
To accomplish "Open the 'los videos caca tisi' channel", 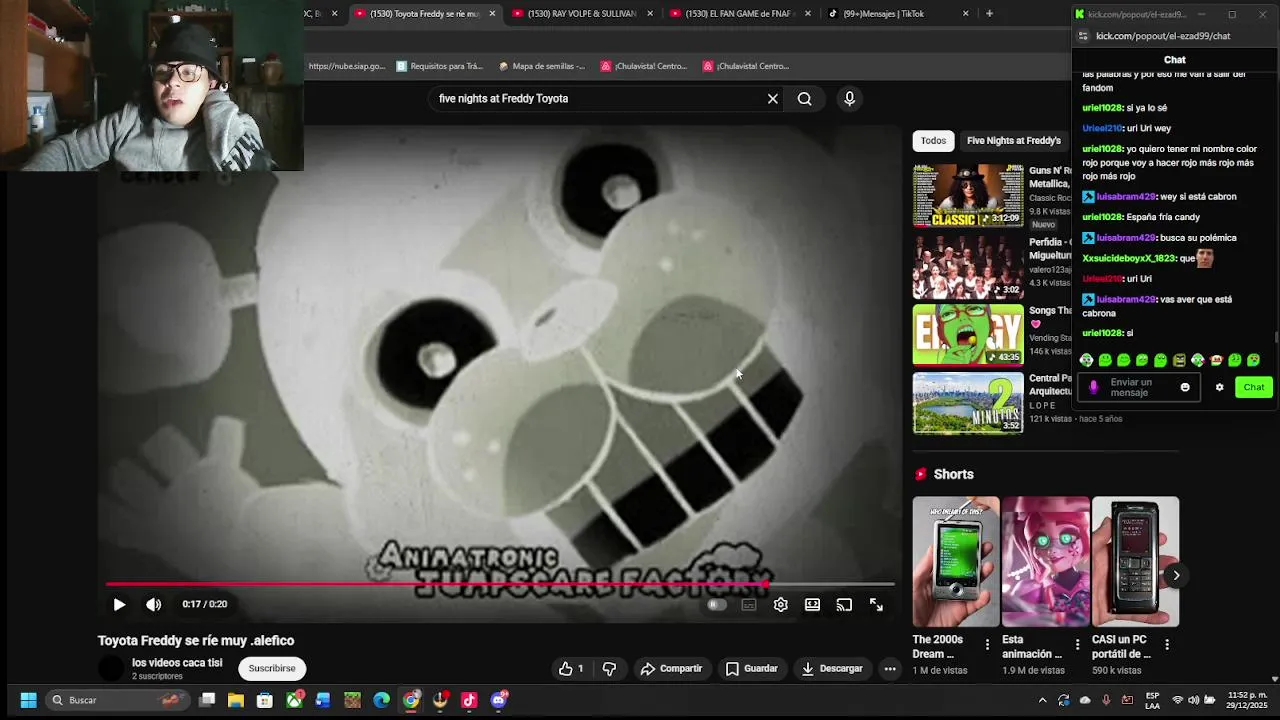I will pos(177,663).
